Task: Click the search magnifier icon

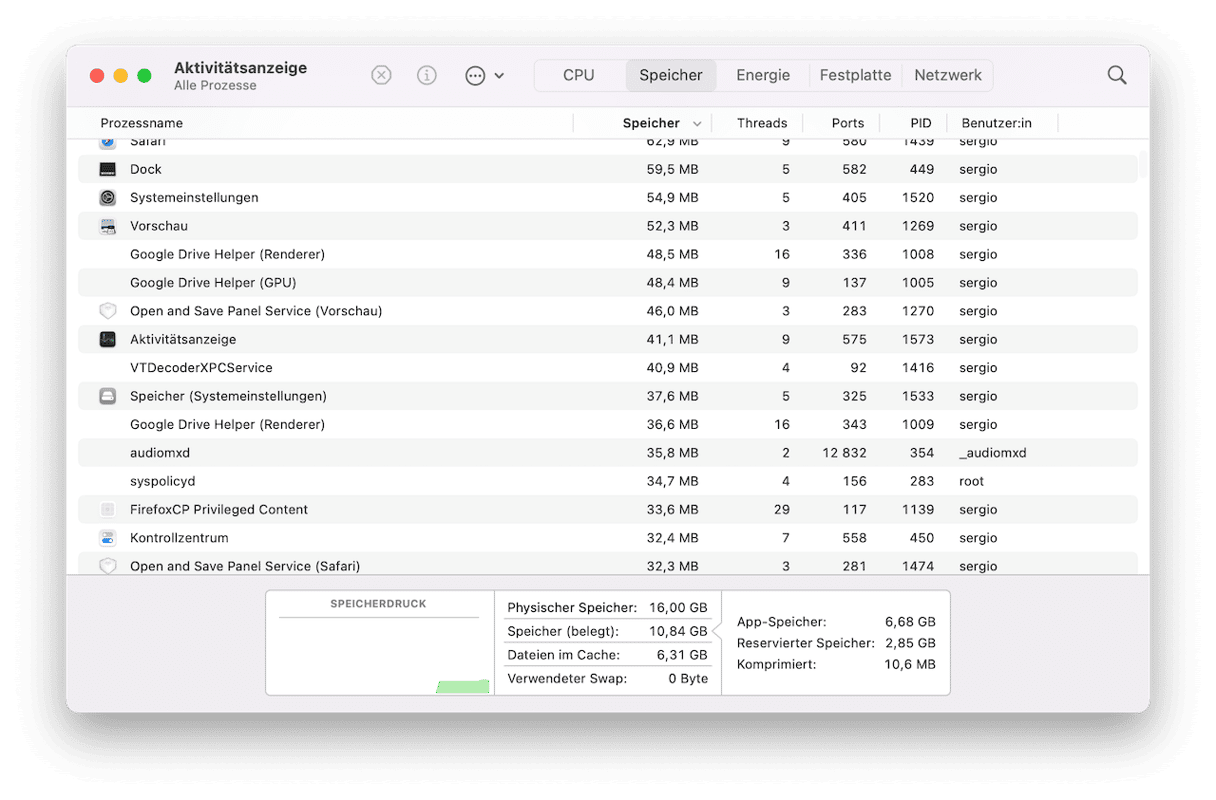Action: tap(1117, 75)
